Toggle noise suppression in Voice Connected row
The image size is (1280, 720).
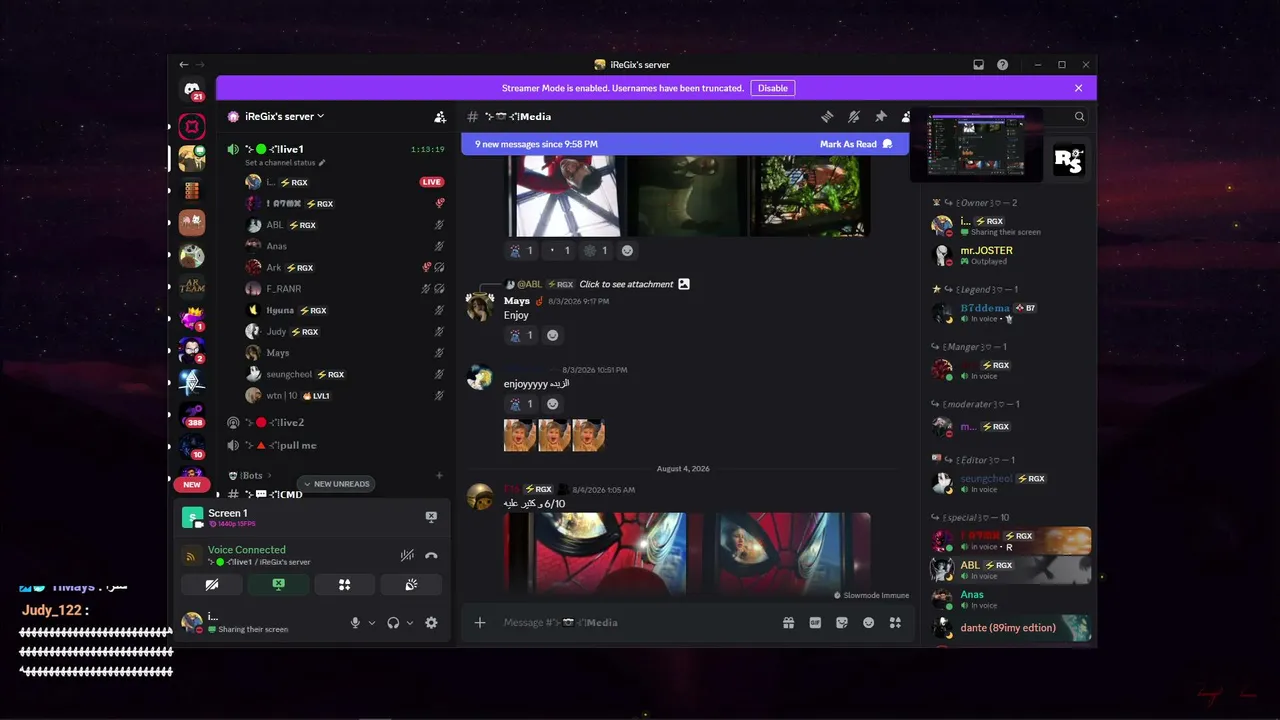407,555
